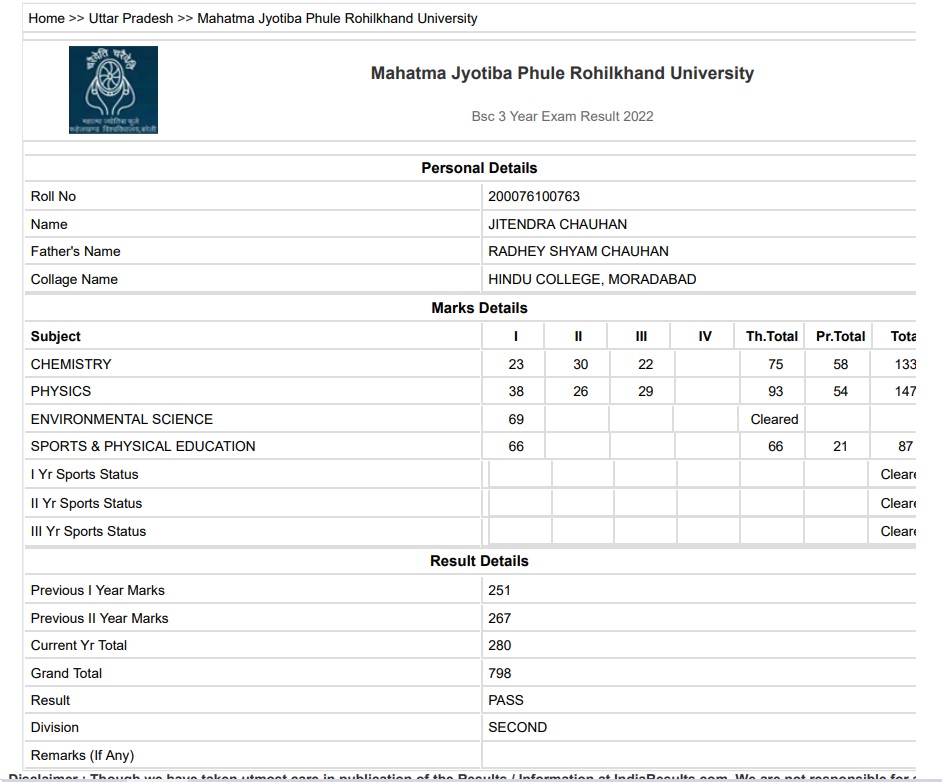The height and width of the screenshot is (782, 942).
Task: Select Current Yr Total value 280
Action: click(499, 646)
